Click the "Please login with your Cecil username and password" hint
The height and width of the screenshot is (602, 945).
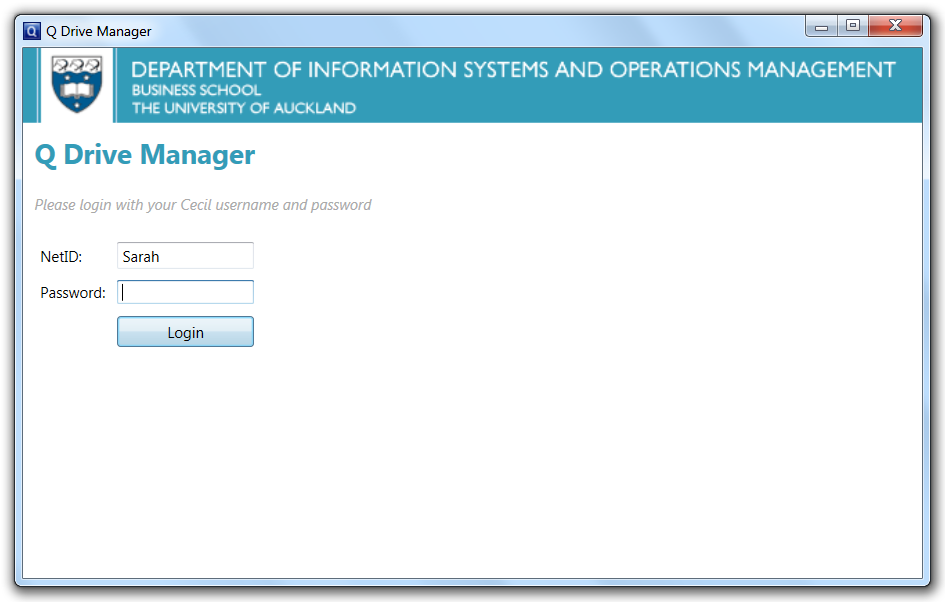pyautogui.click(x=202, y=205)
